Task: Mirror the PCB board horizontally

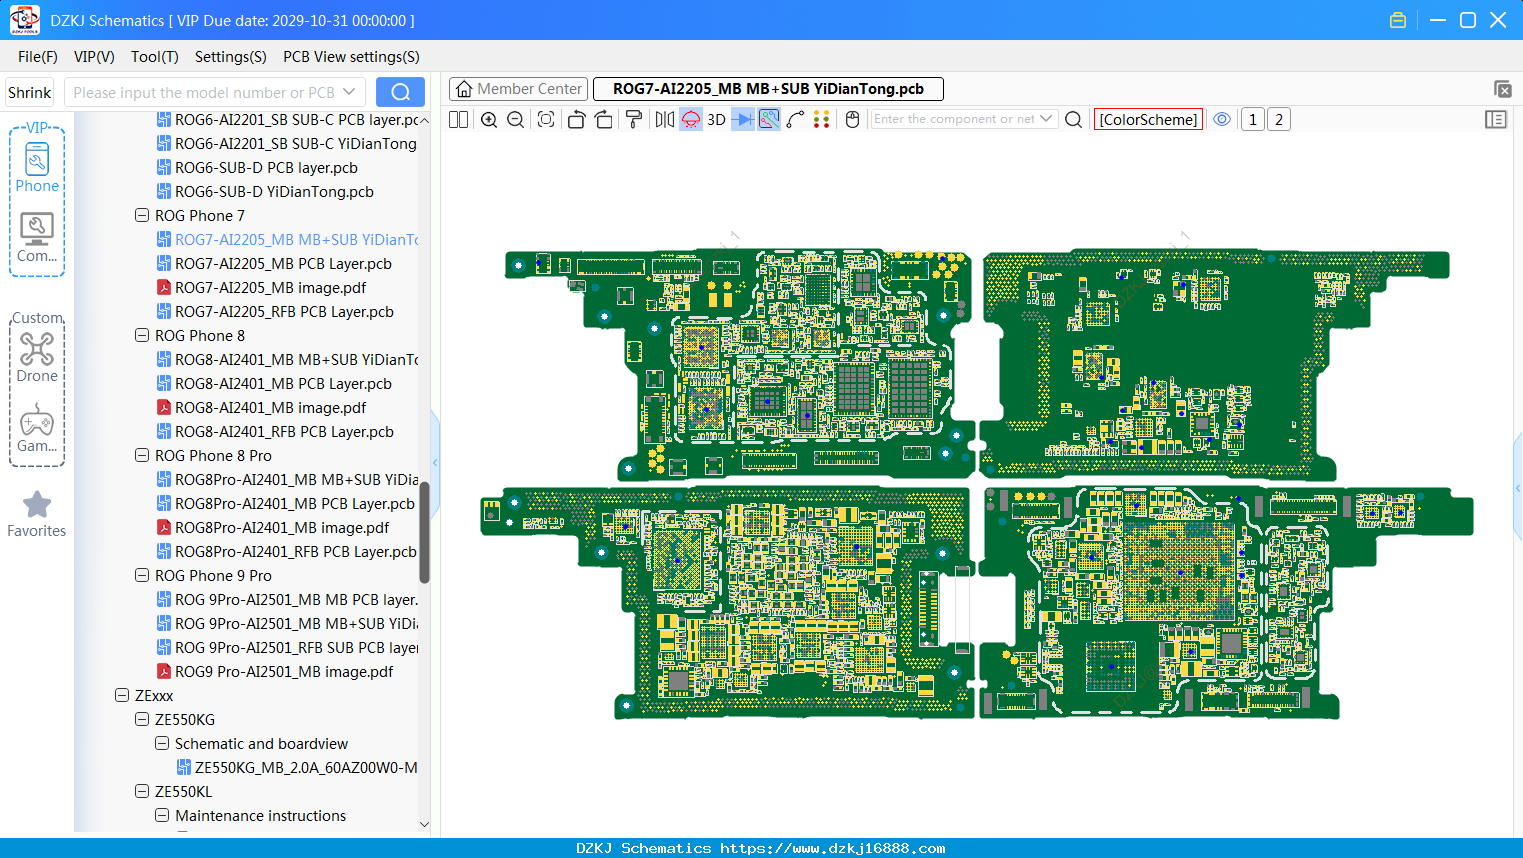Action: point(664,120)
